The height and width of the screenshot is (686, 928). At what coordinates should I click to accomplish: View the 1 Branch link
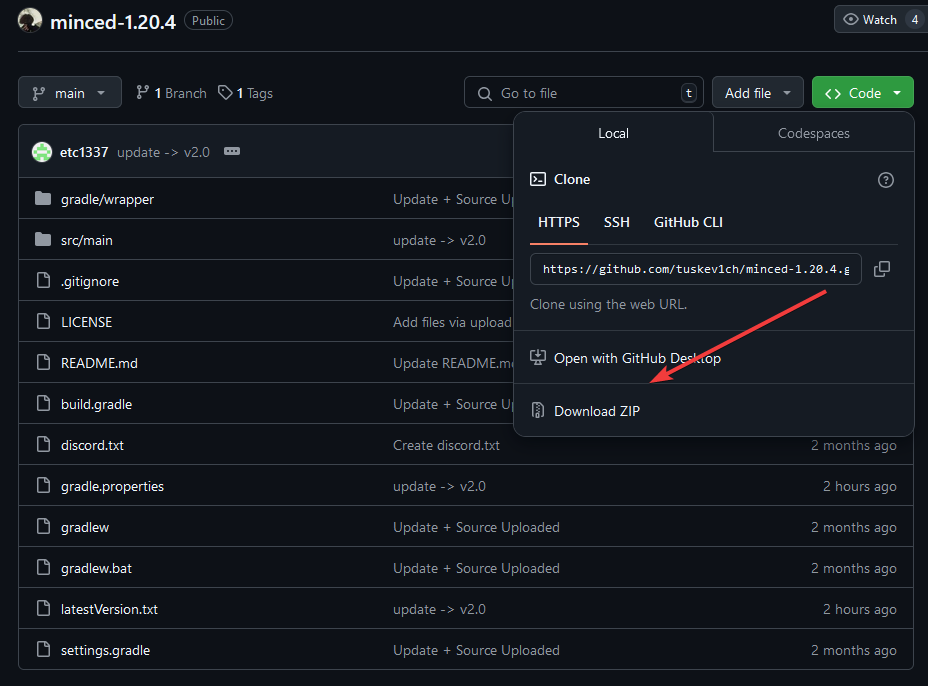(172, 93)
